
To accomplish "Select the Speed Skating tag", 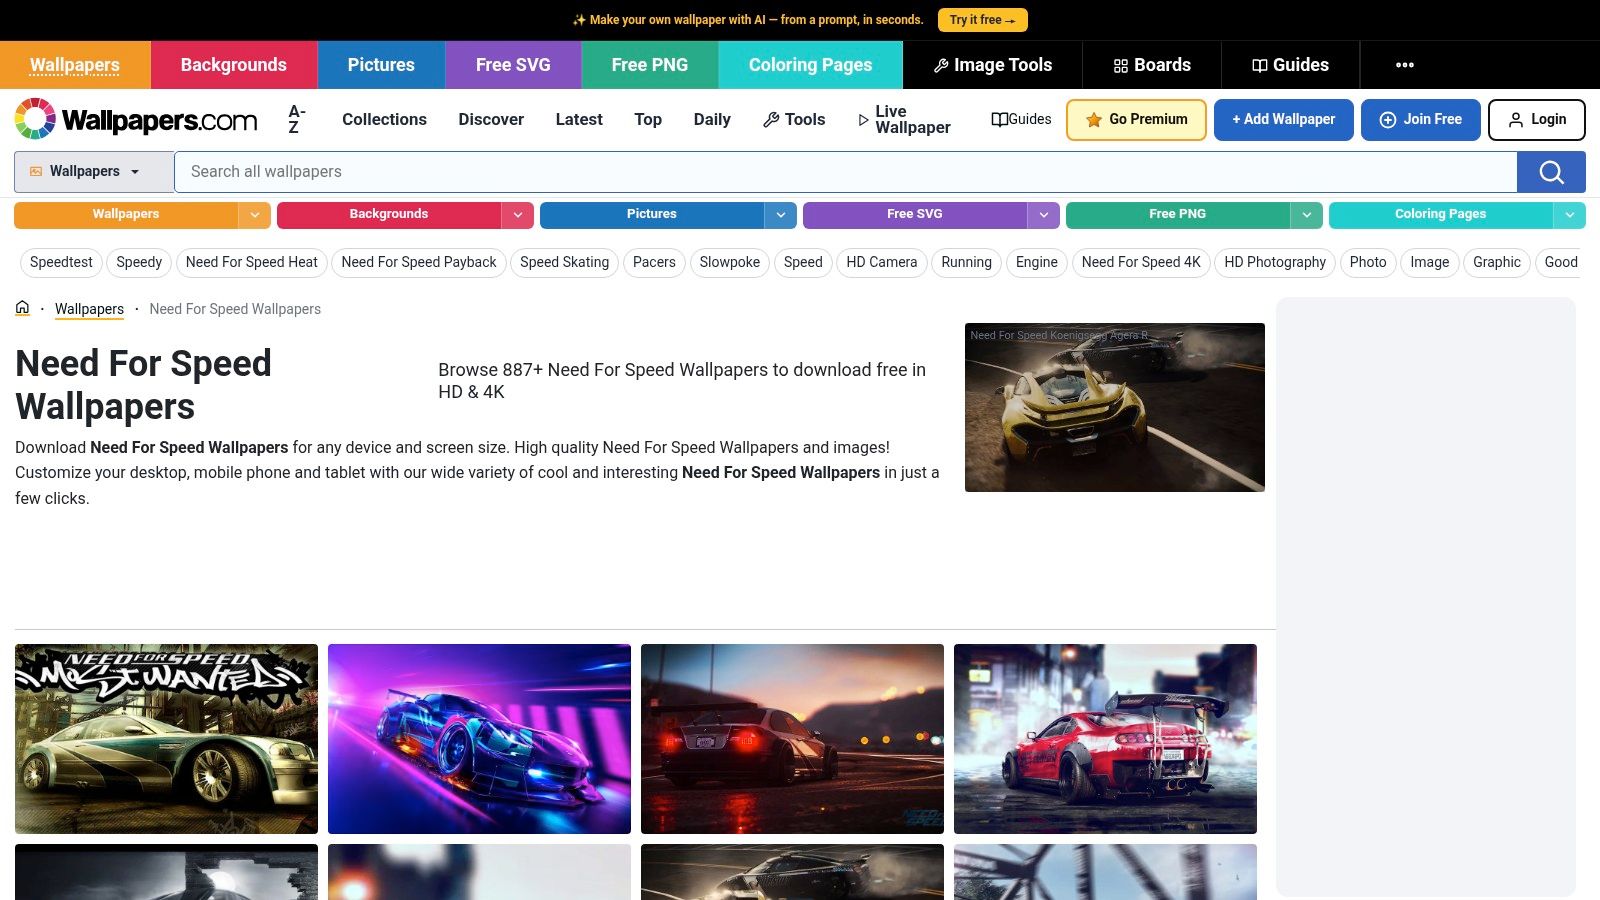I will point(565,262).
